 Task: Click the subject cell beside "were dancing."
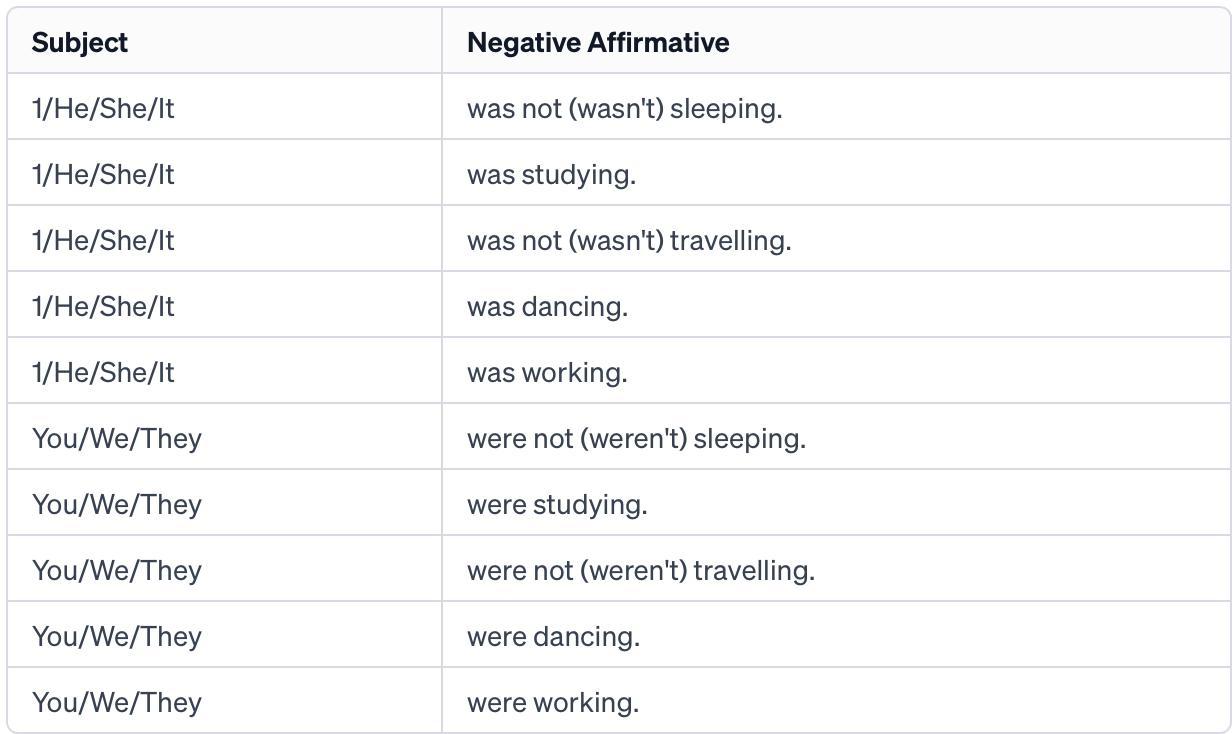click(x=117, y=636)
